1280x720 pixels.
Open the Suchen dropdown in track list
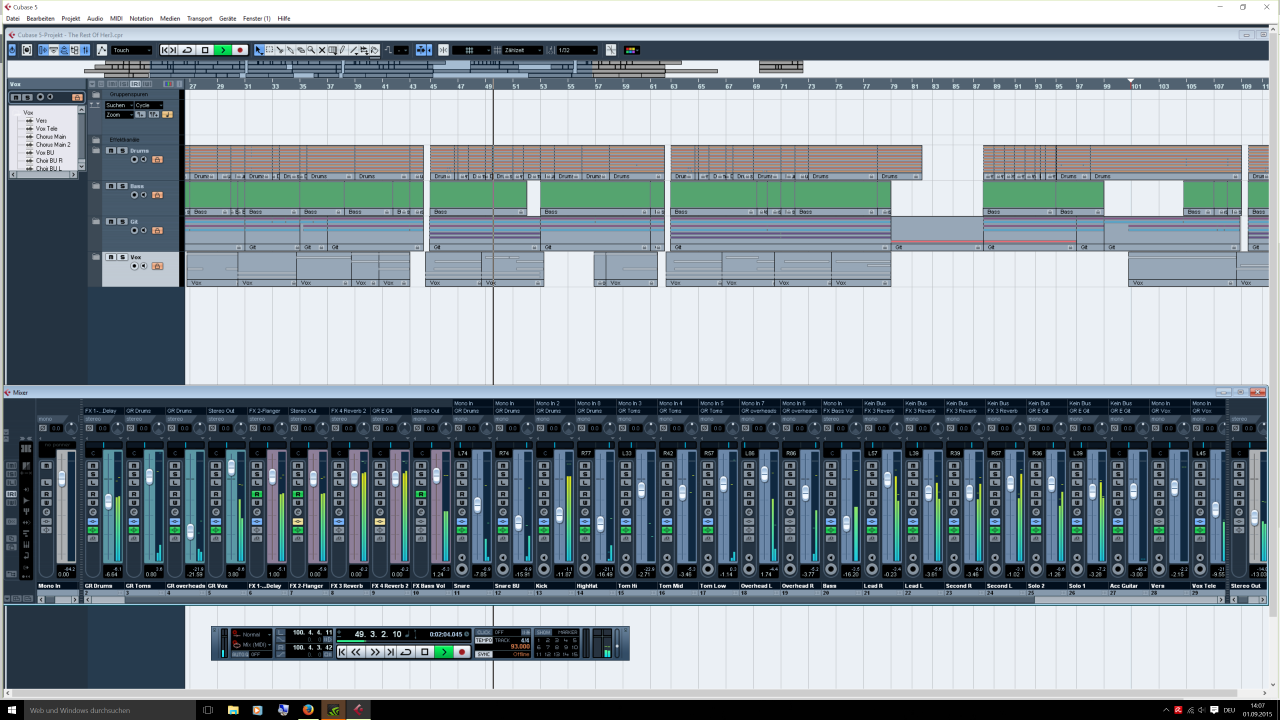tap(118, 105)
